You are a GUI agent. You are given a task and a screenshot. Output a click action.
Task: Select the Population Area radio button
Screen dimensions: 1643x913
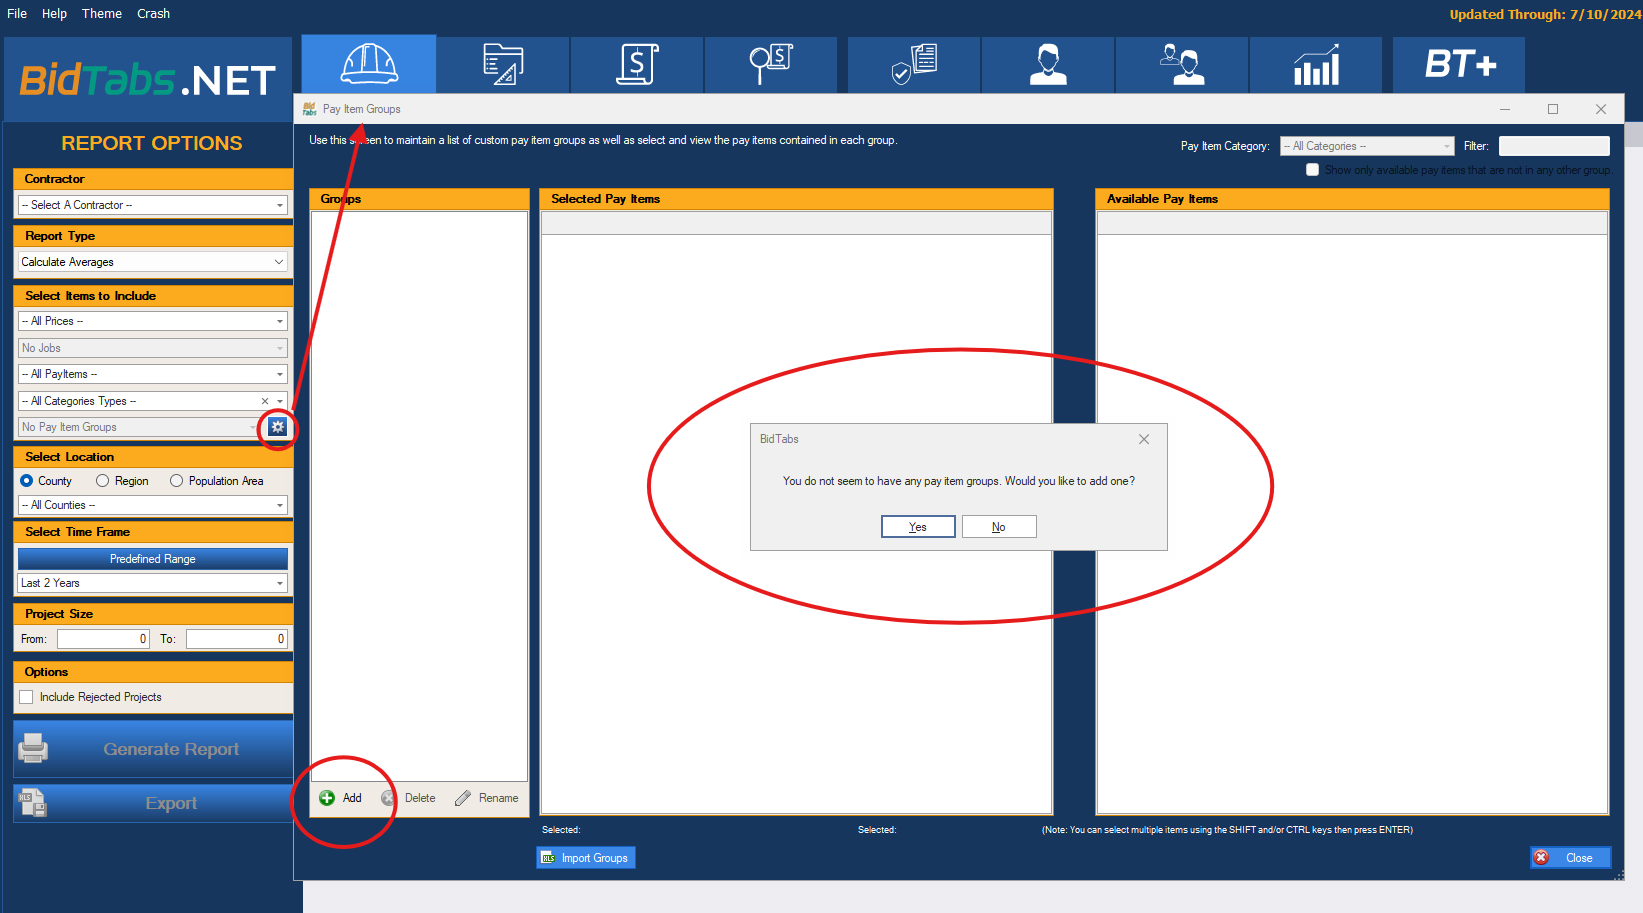(x=176, y=481)
